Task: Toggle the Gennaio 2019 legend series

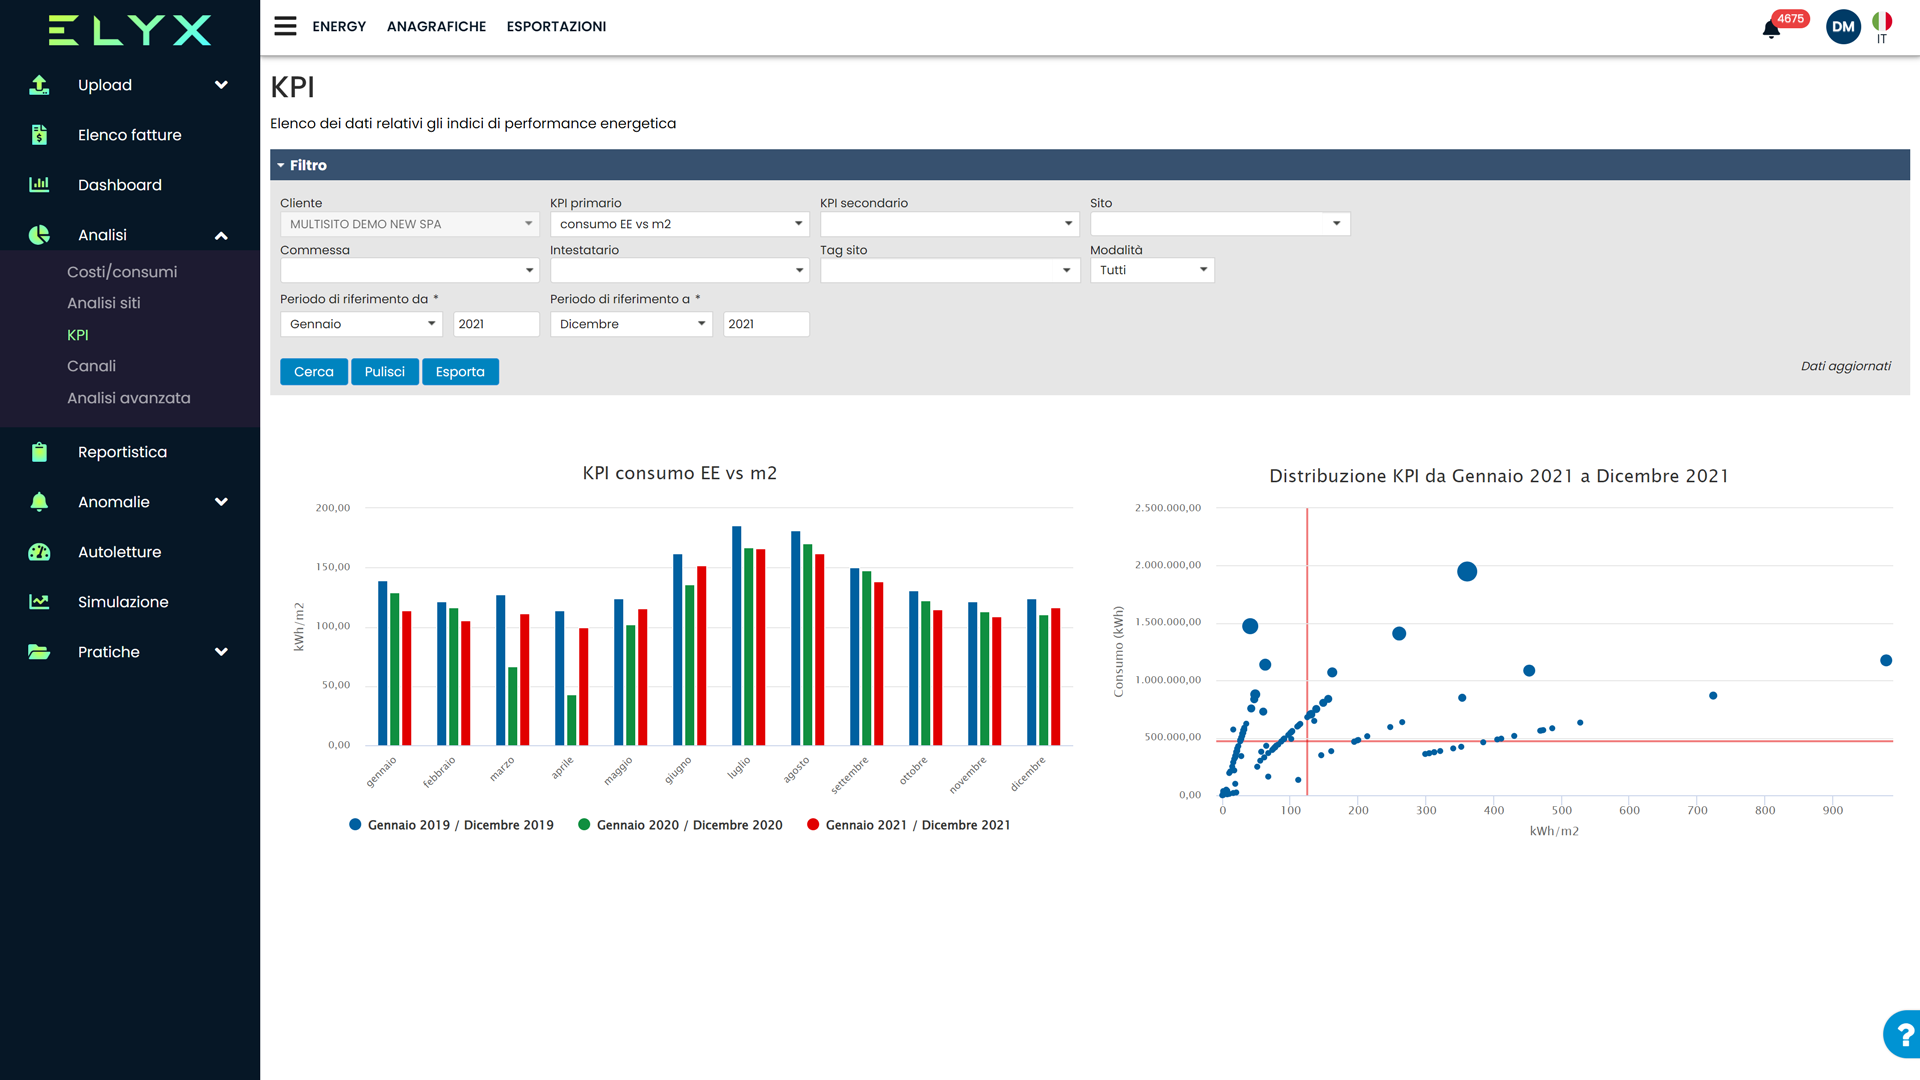Action: (451, 825)
